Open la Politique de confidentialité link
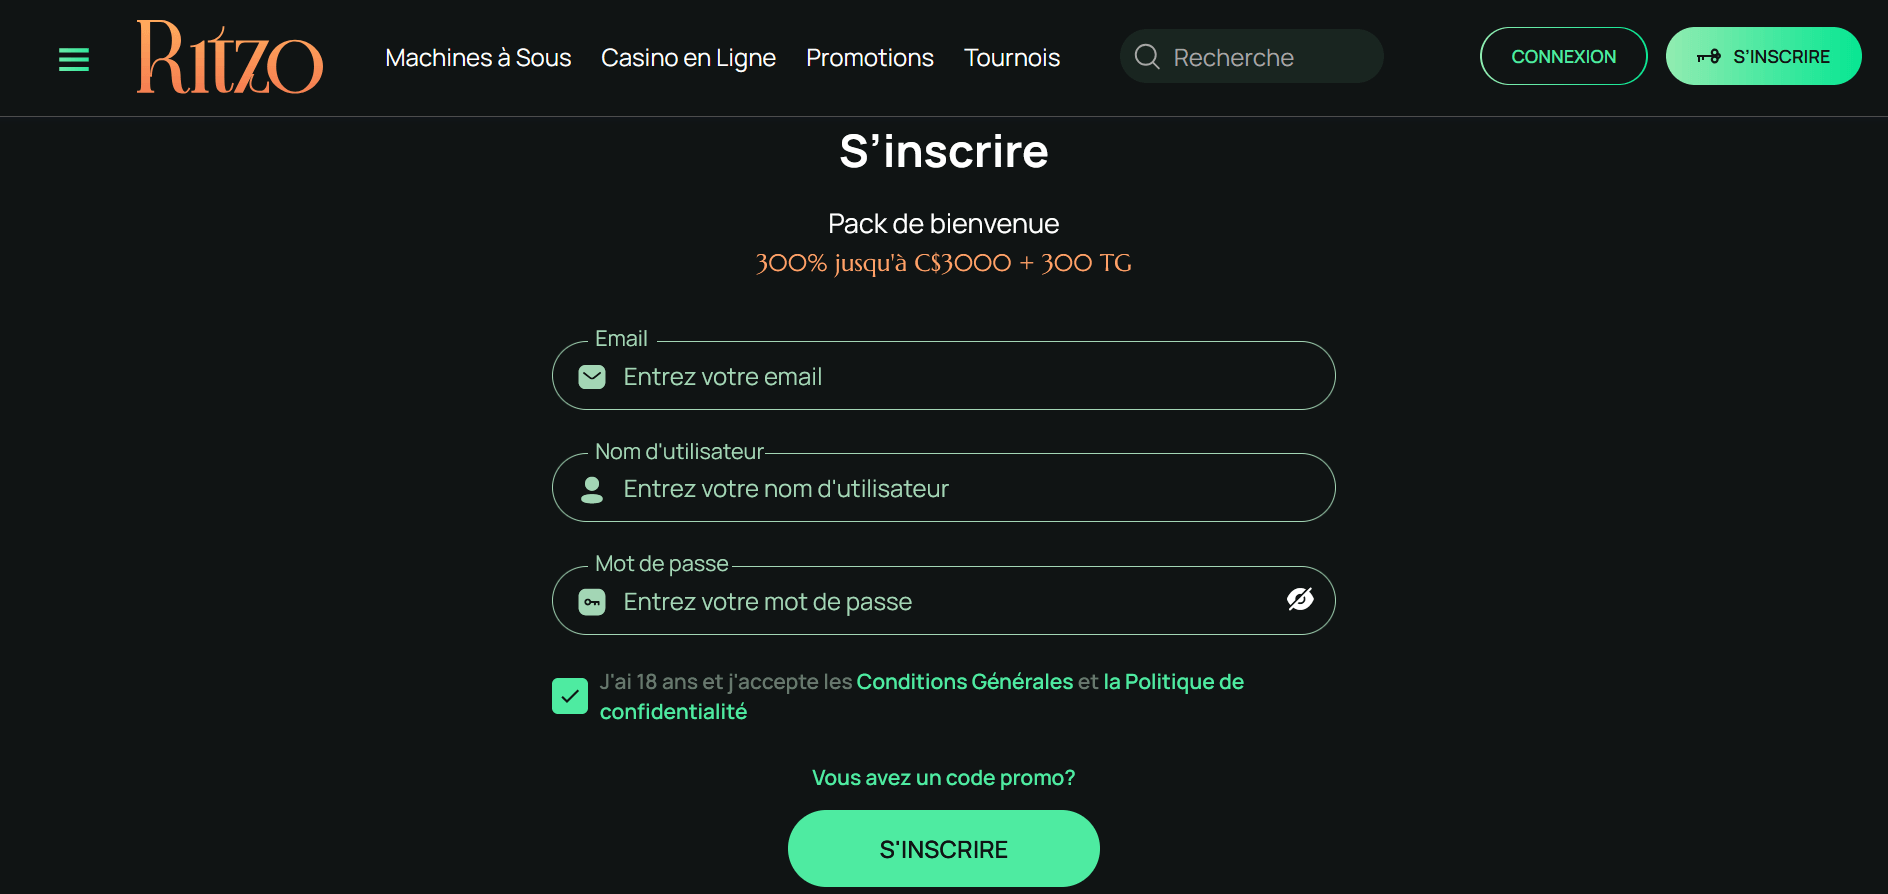The width and height of the screenshot is (1888, 894). click(1173, 682)
